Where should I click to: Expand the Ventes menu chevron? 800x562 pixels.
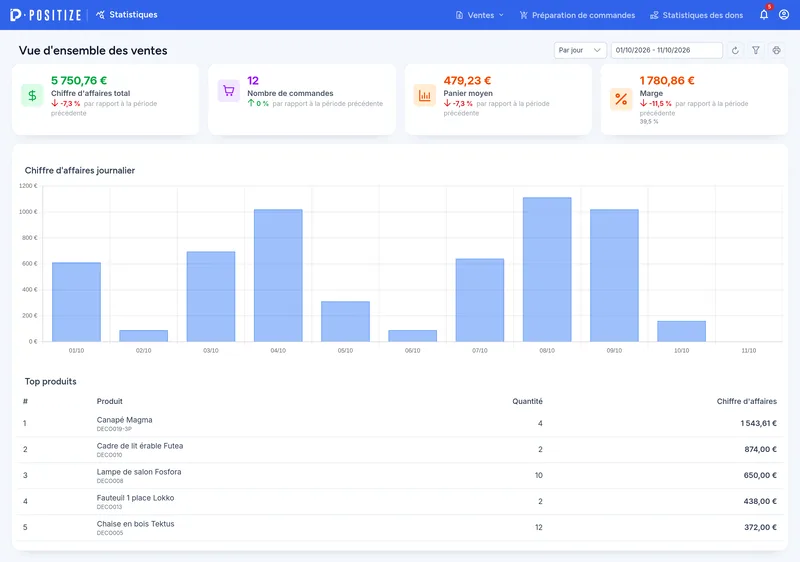(x=501, y=15)
